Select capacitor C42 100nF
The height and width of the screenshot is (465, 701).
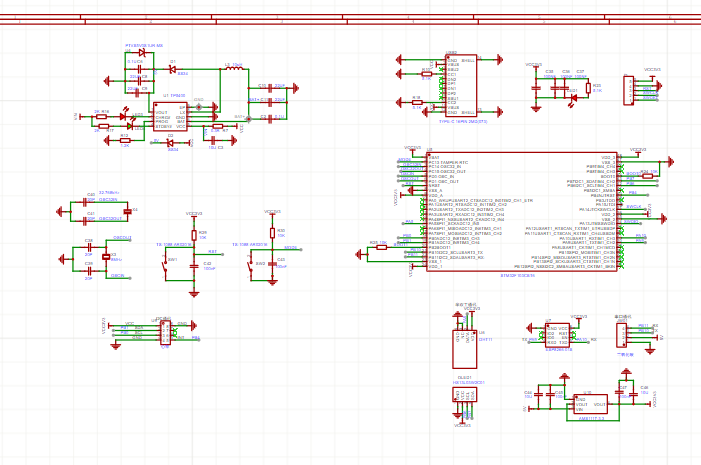coord(195,264)
